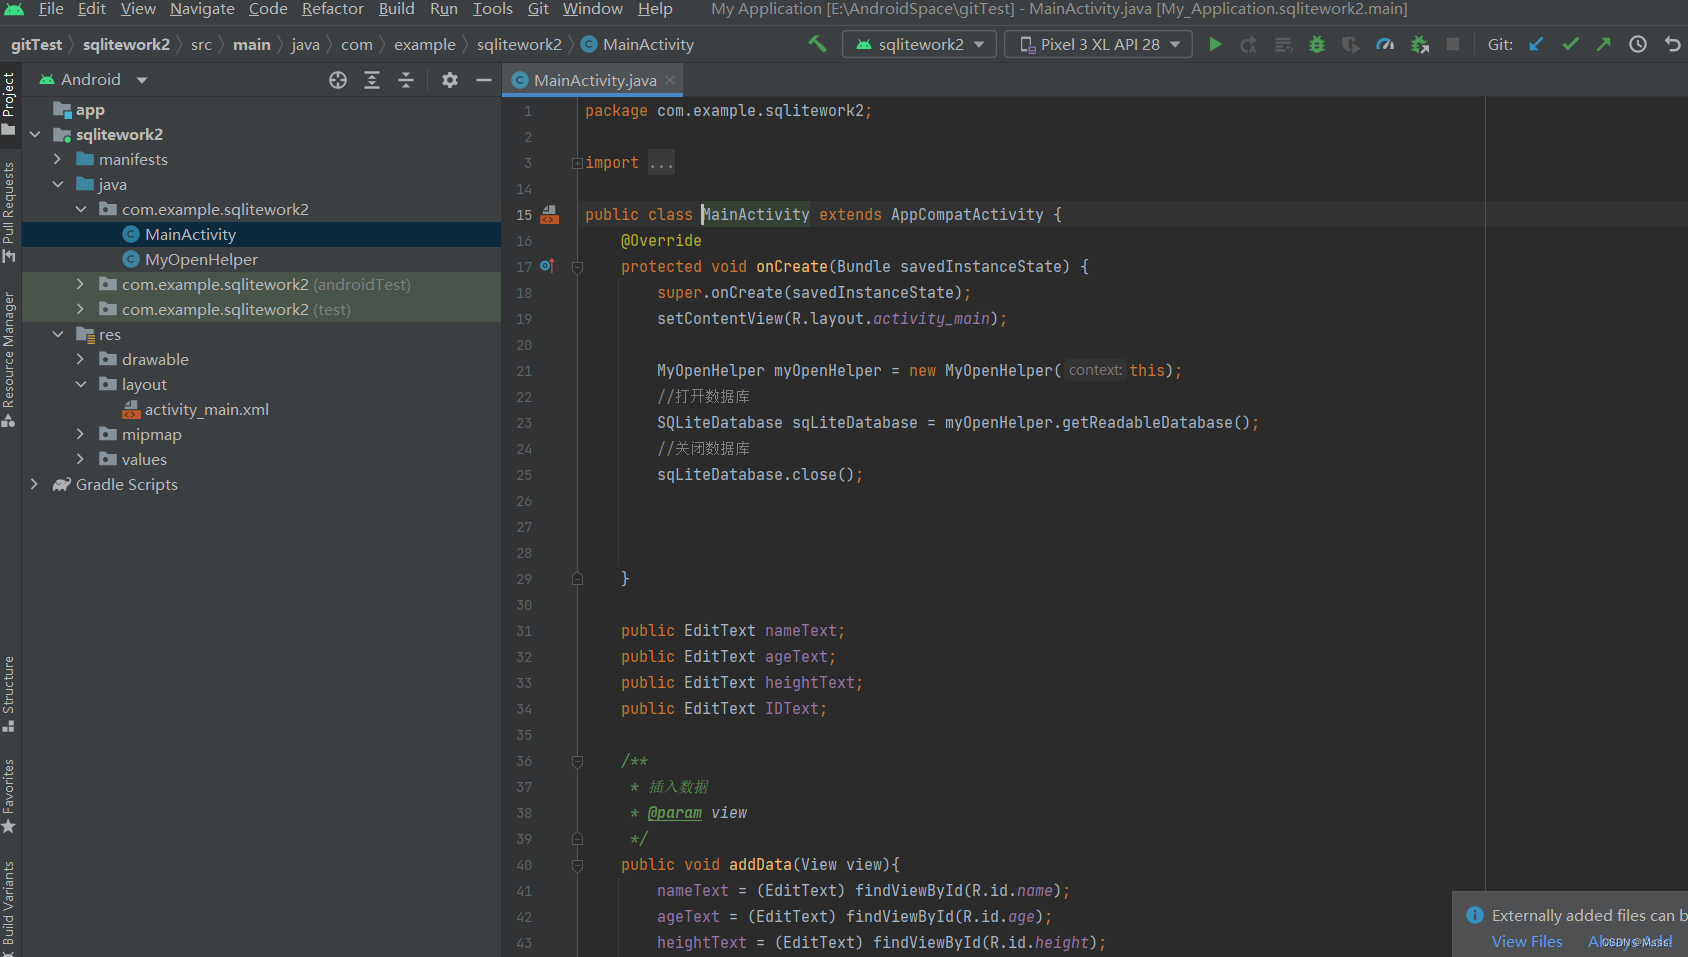Click the select opened file target icon

tap(338, 80)
